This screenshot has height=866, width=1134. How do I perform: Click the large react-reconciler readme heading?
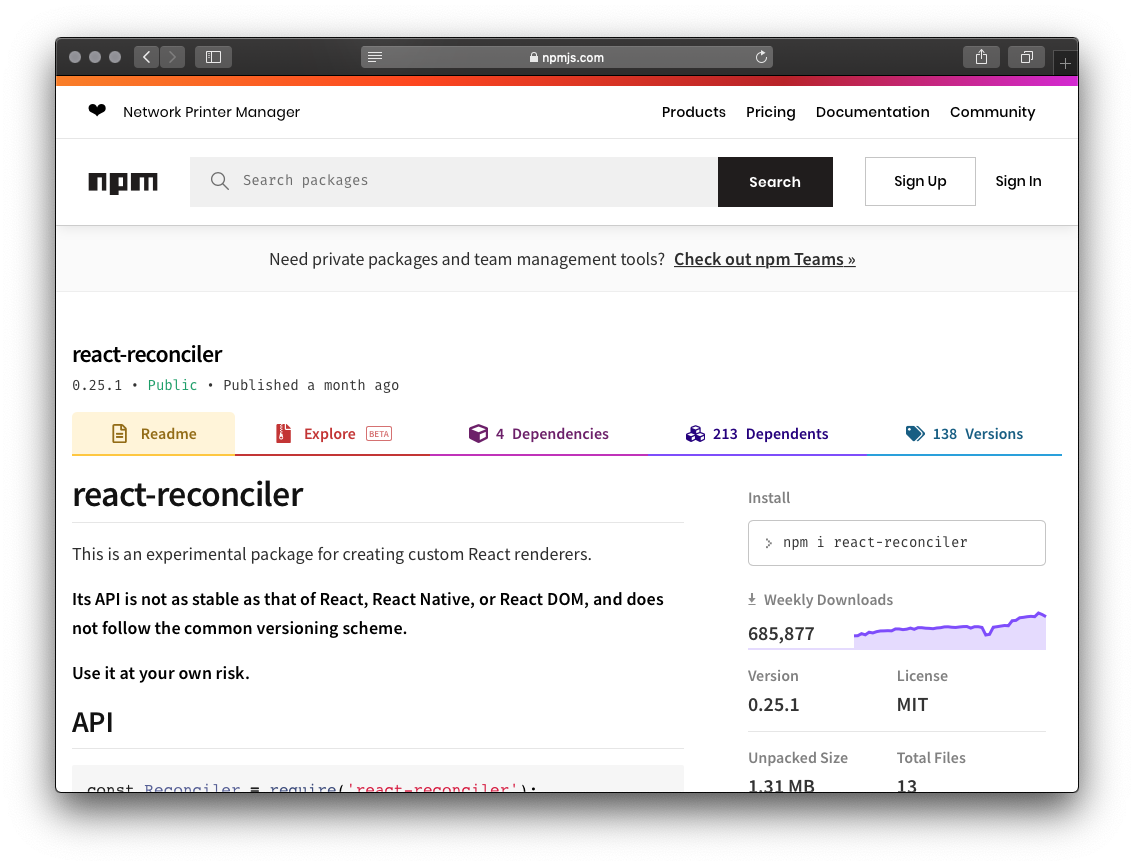(x=187, y=494)
